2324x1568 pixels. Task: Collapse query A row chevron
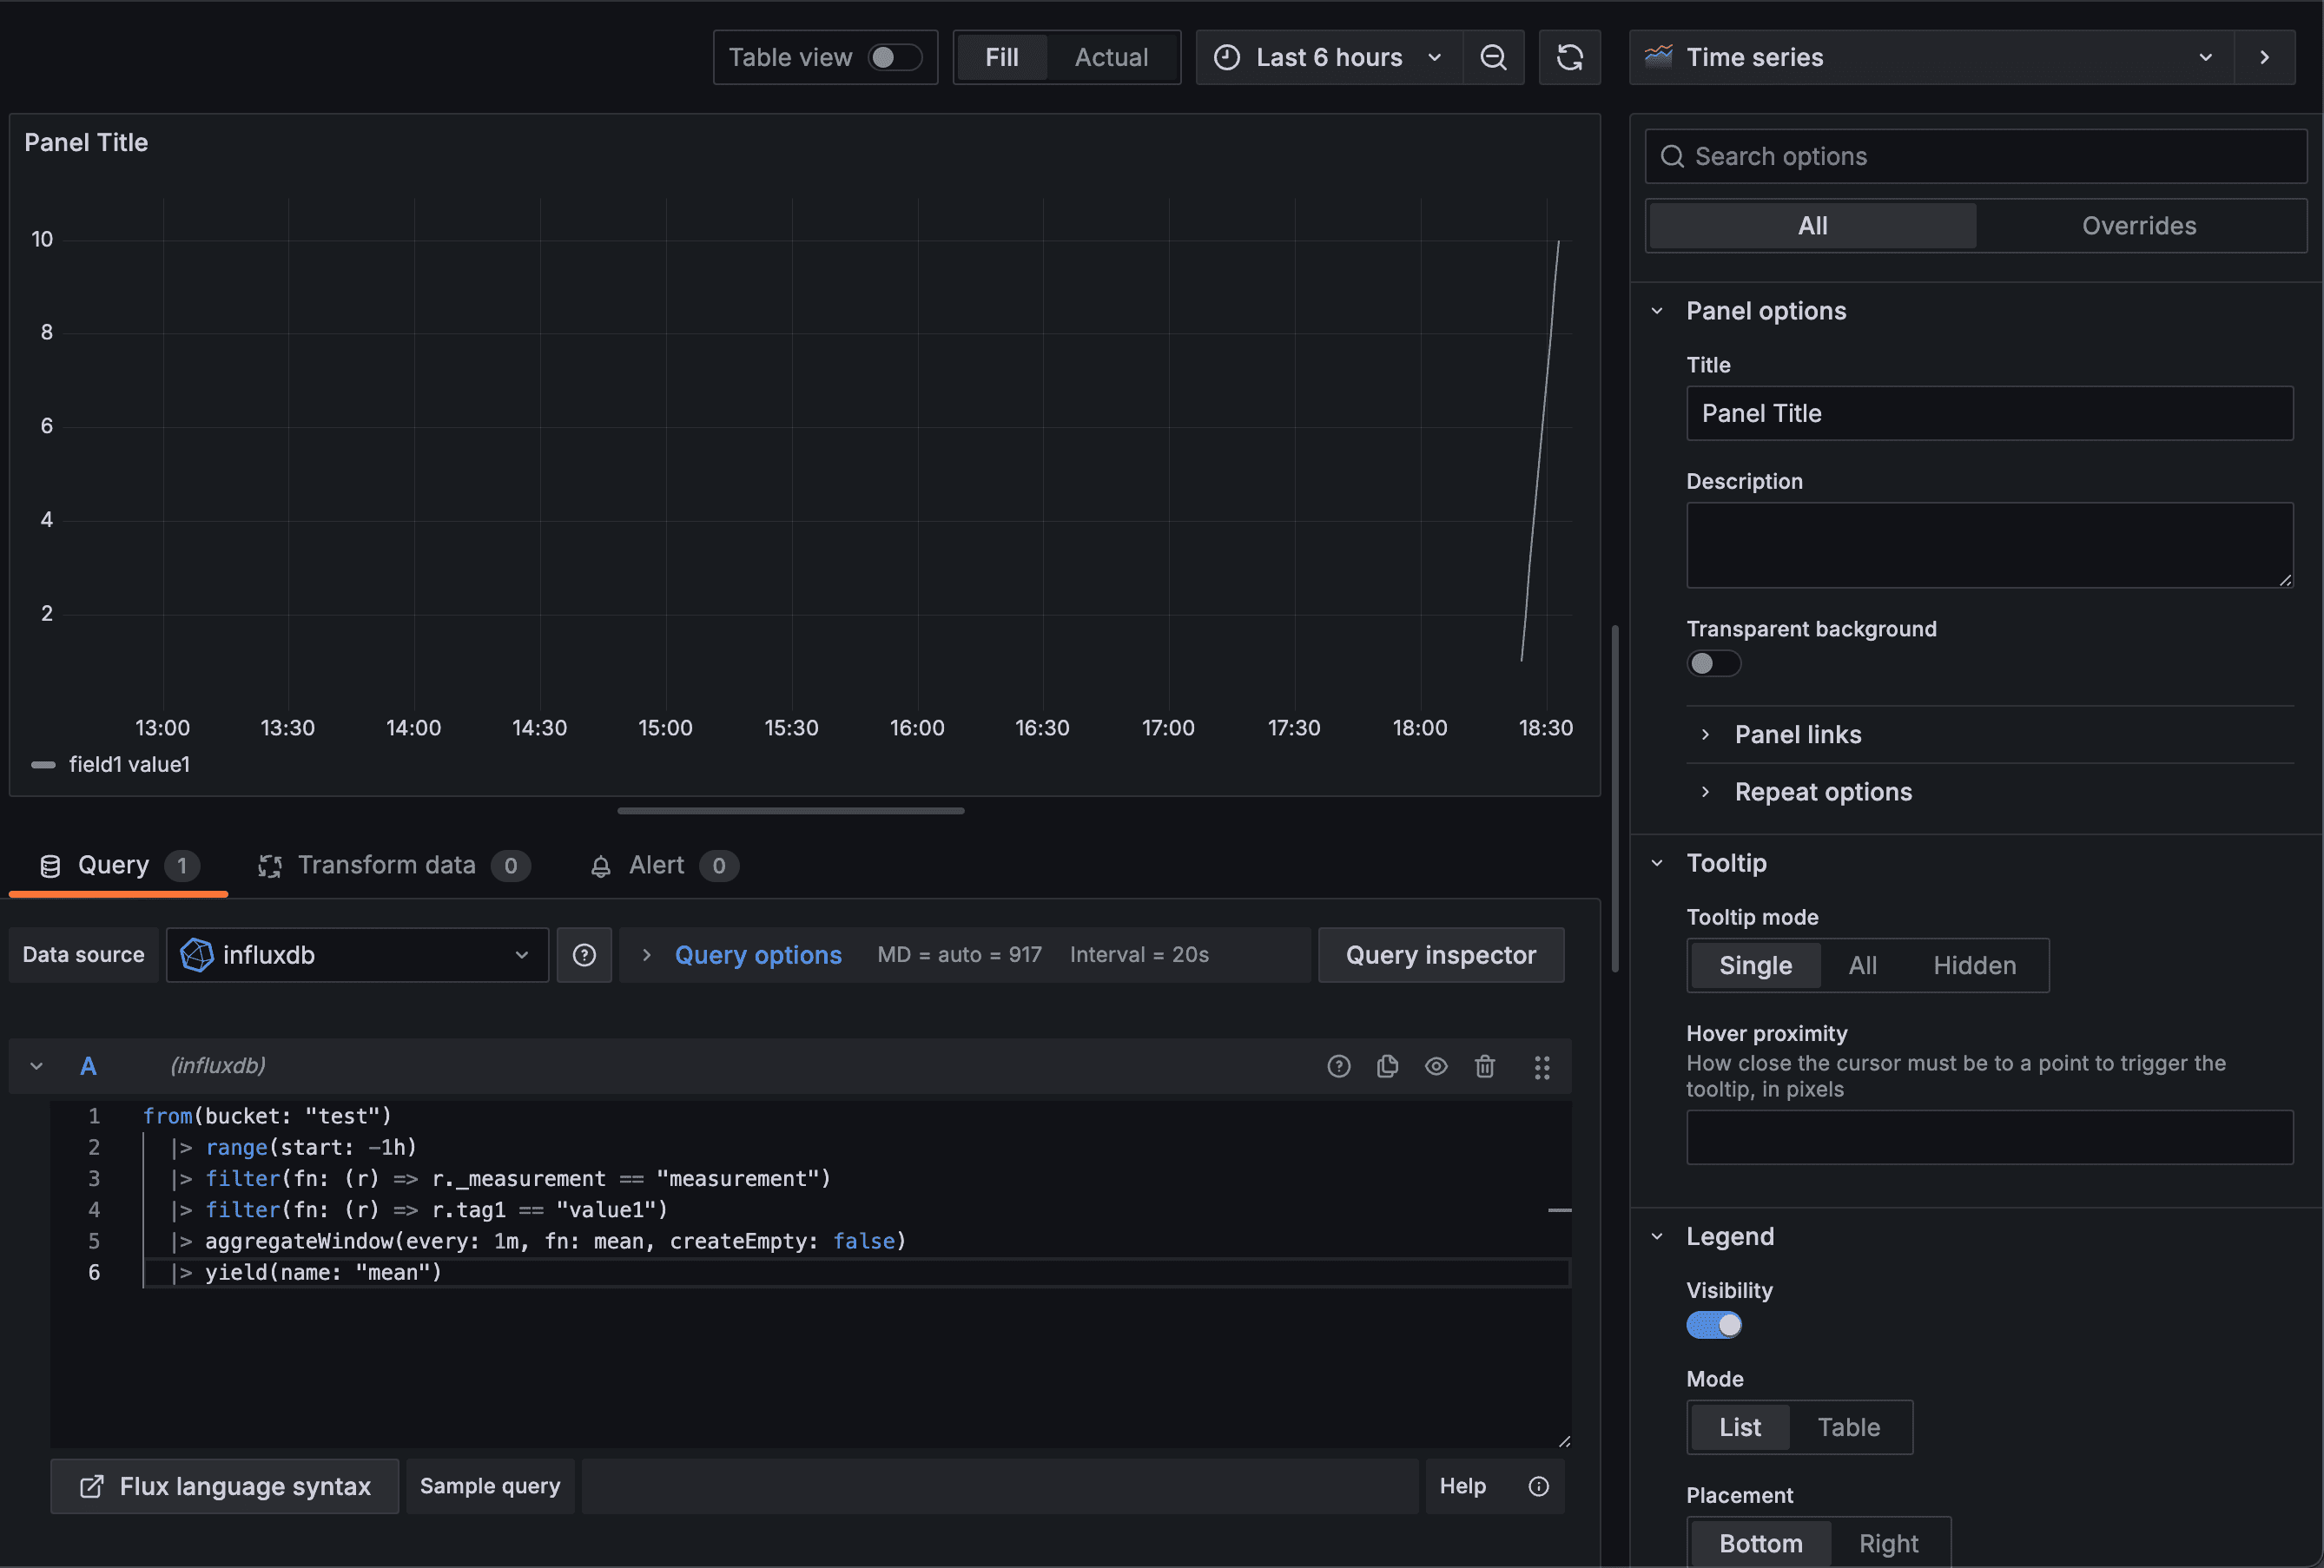pyautogui.click(x=37, y=1066)
